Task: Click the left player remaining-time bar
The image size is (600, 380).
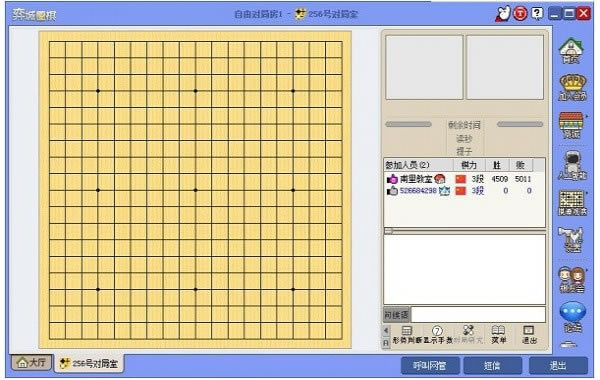Action: 408,124
